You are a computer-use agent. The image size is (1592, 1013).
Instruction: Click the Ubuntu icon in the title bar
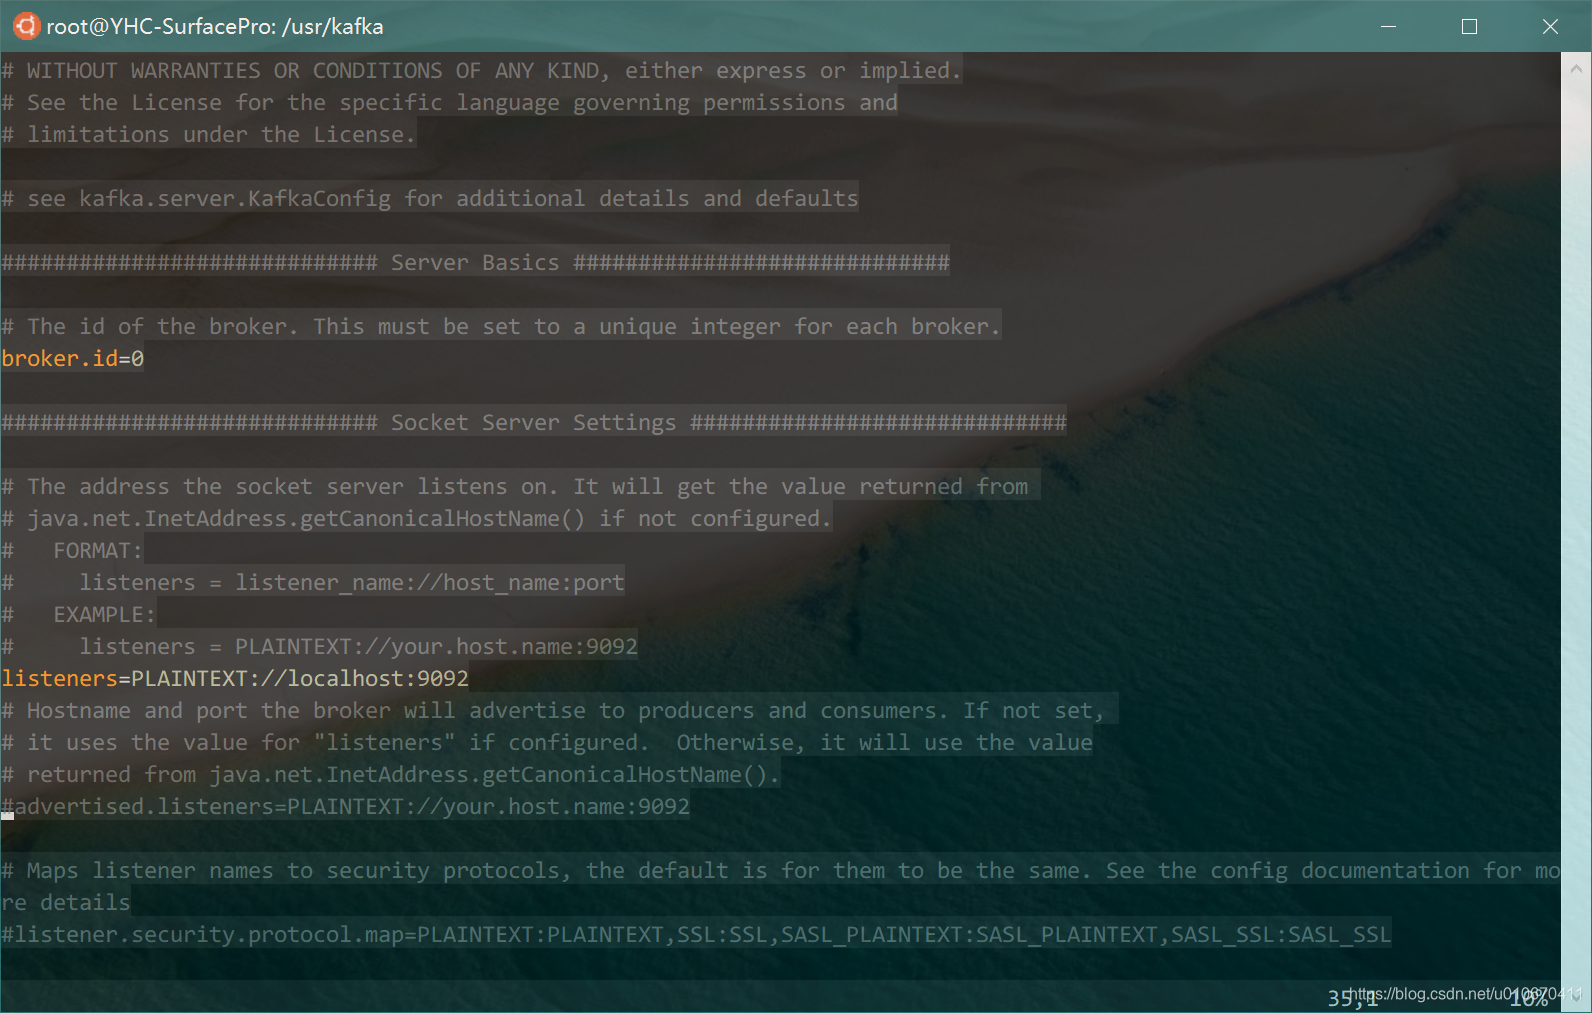click(27, 26)
